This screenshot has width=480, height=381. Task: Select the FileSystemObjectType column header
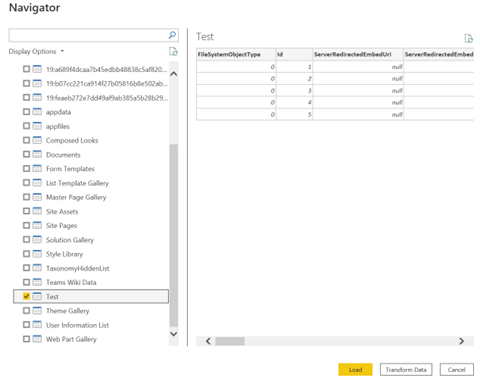point(236,54)
